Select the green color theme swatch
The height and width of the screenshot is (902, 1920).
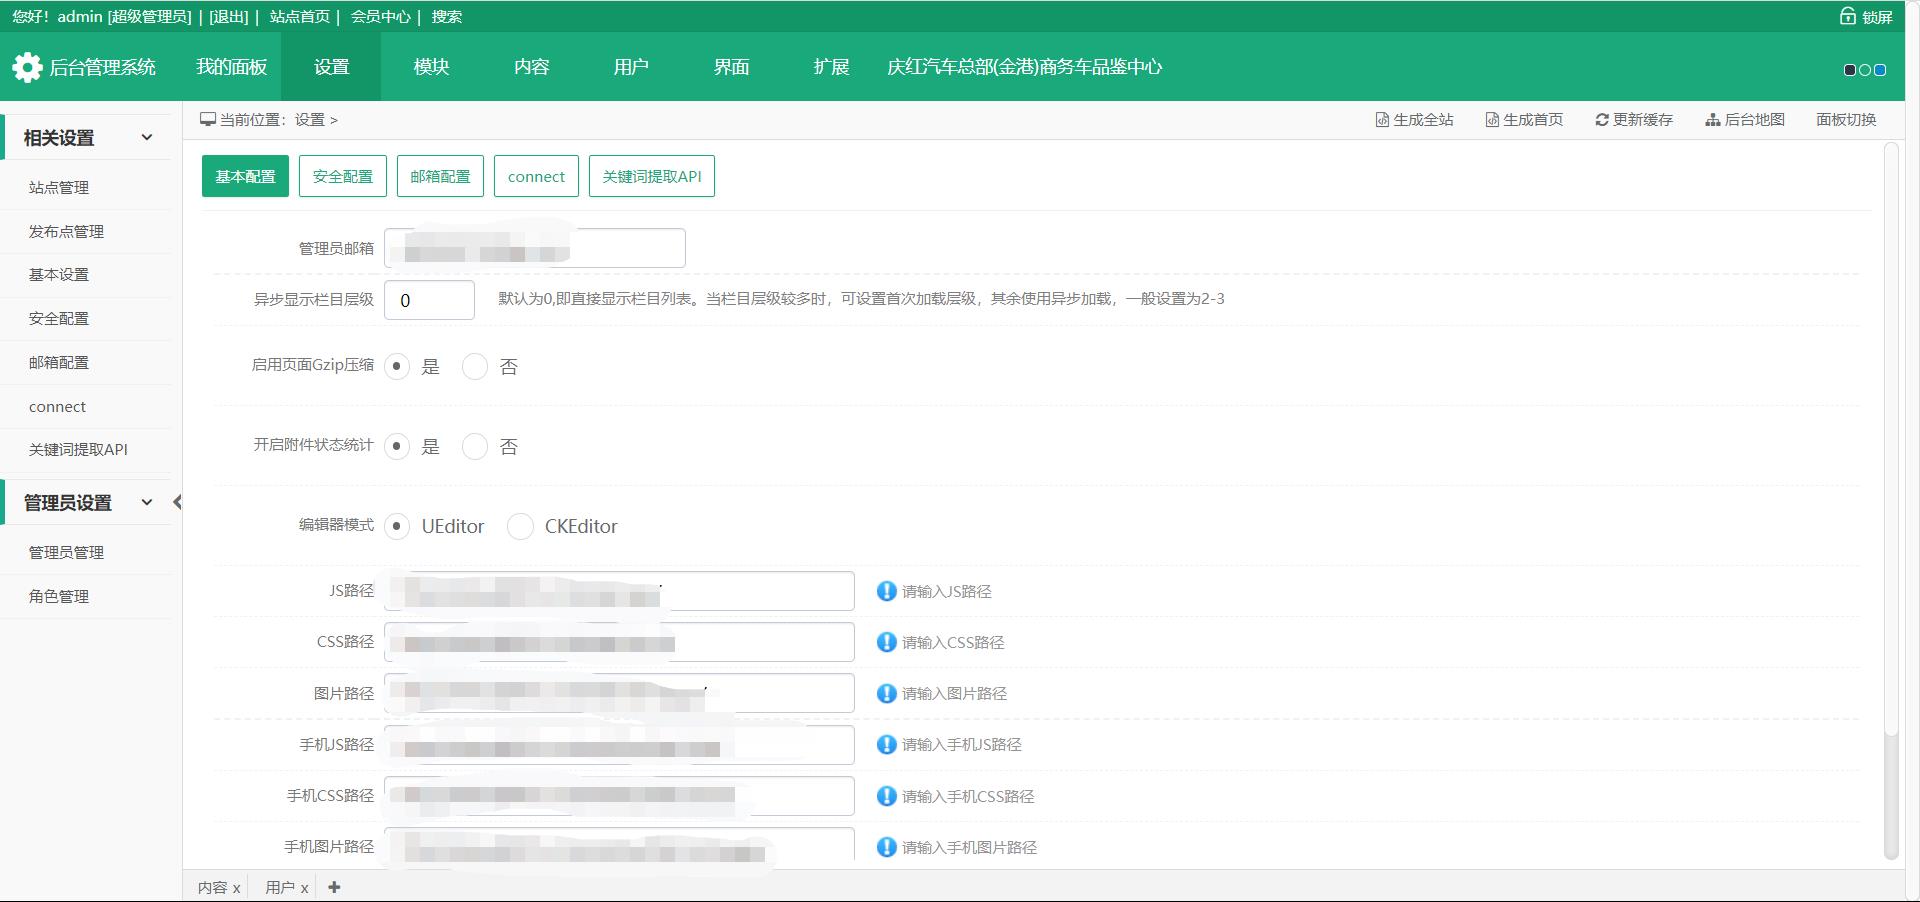click(x=1865, y=70)
